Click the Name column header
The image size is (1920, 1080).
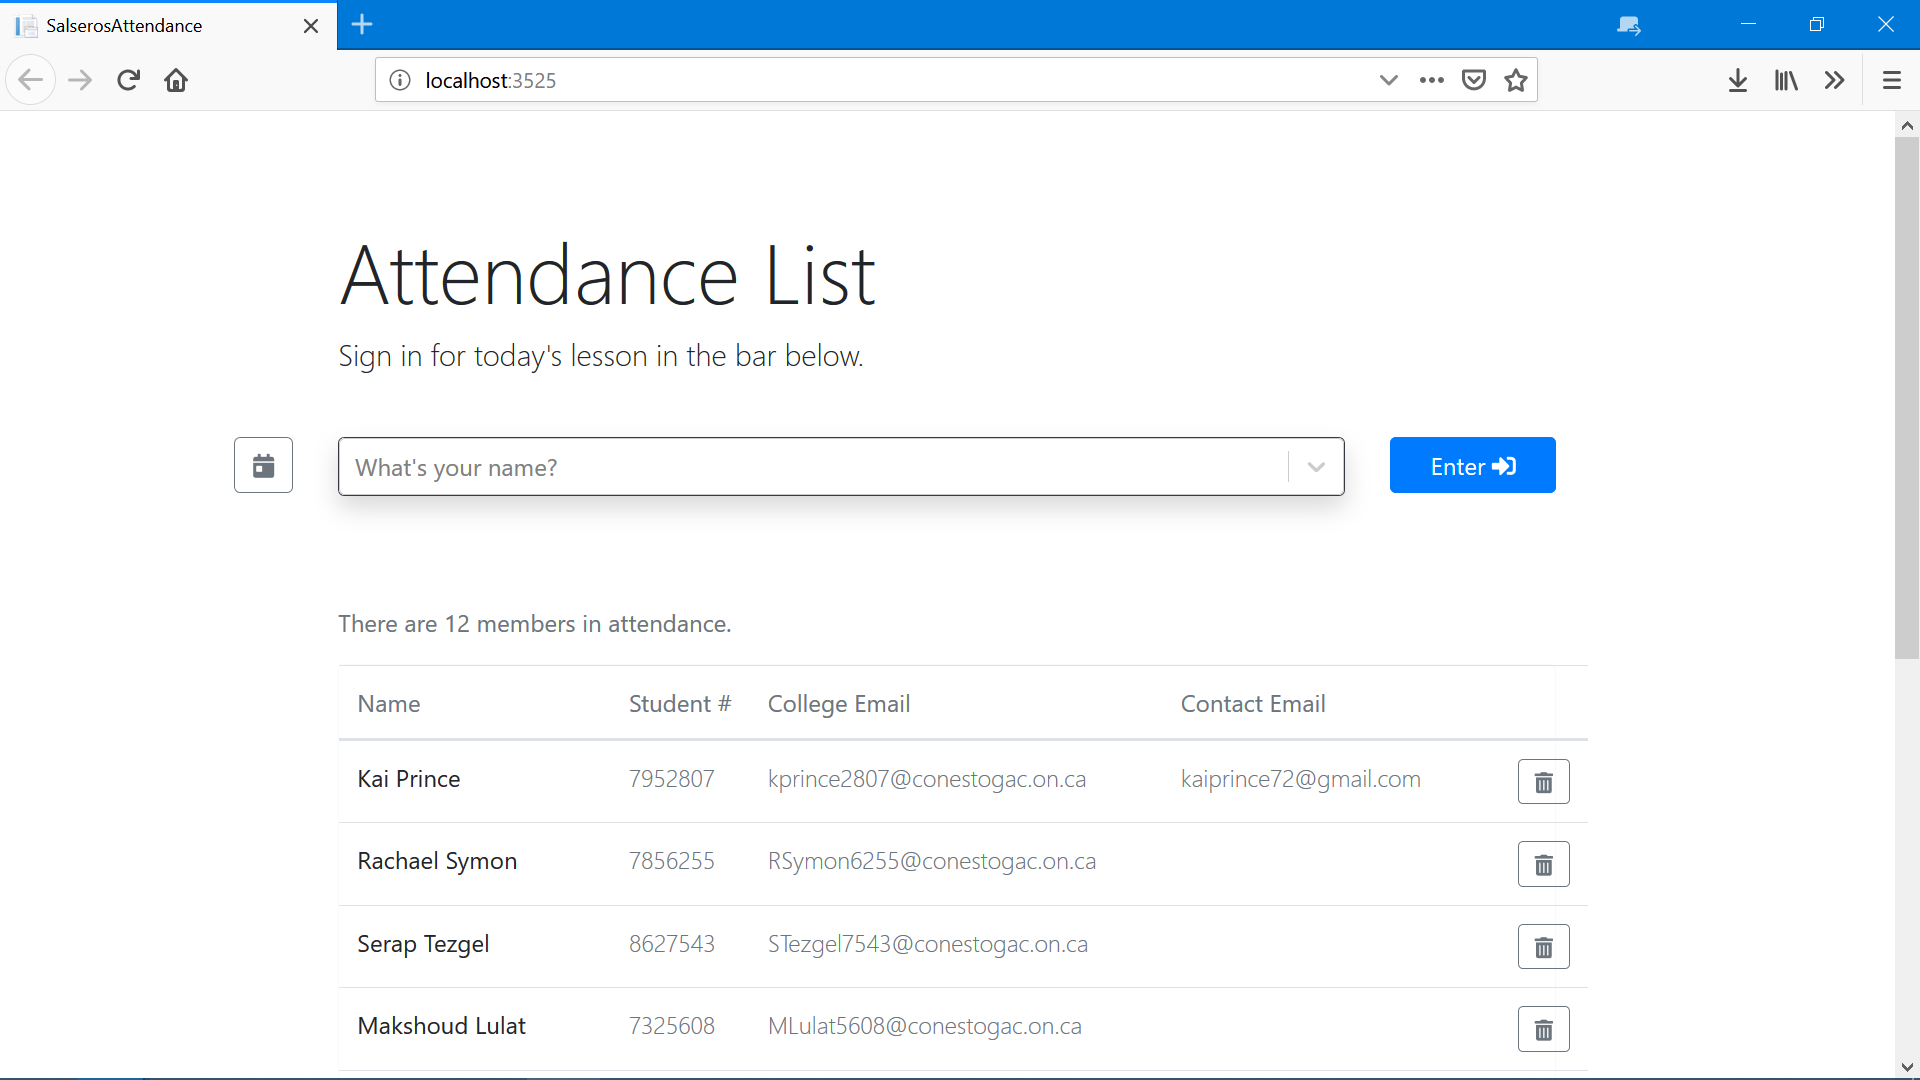coord(389,704)
